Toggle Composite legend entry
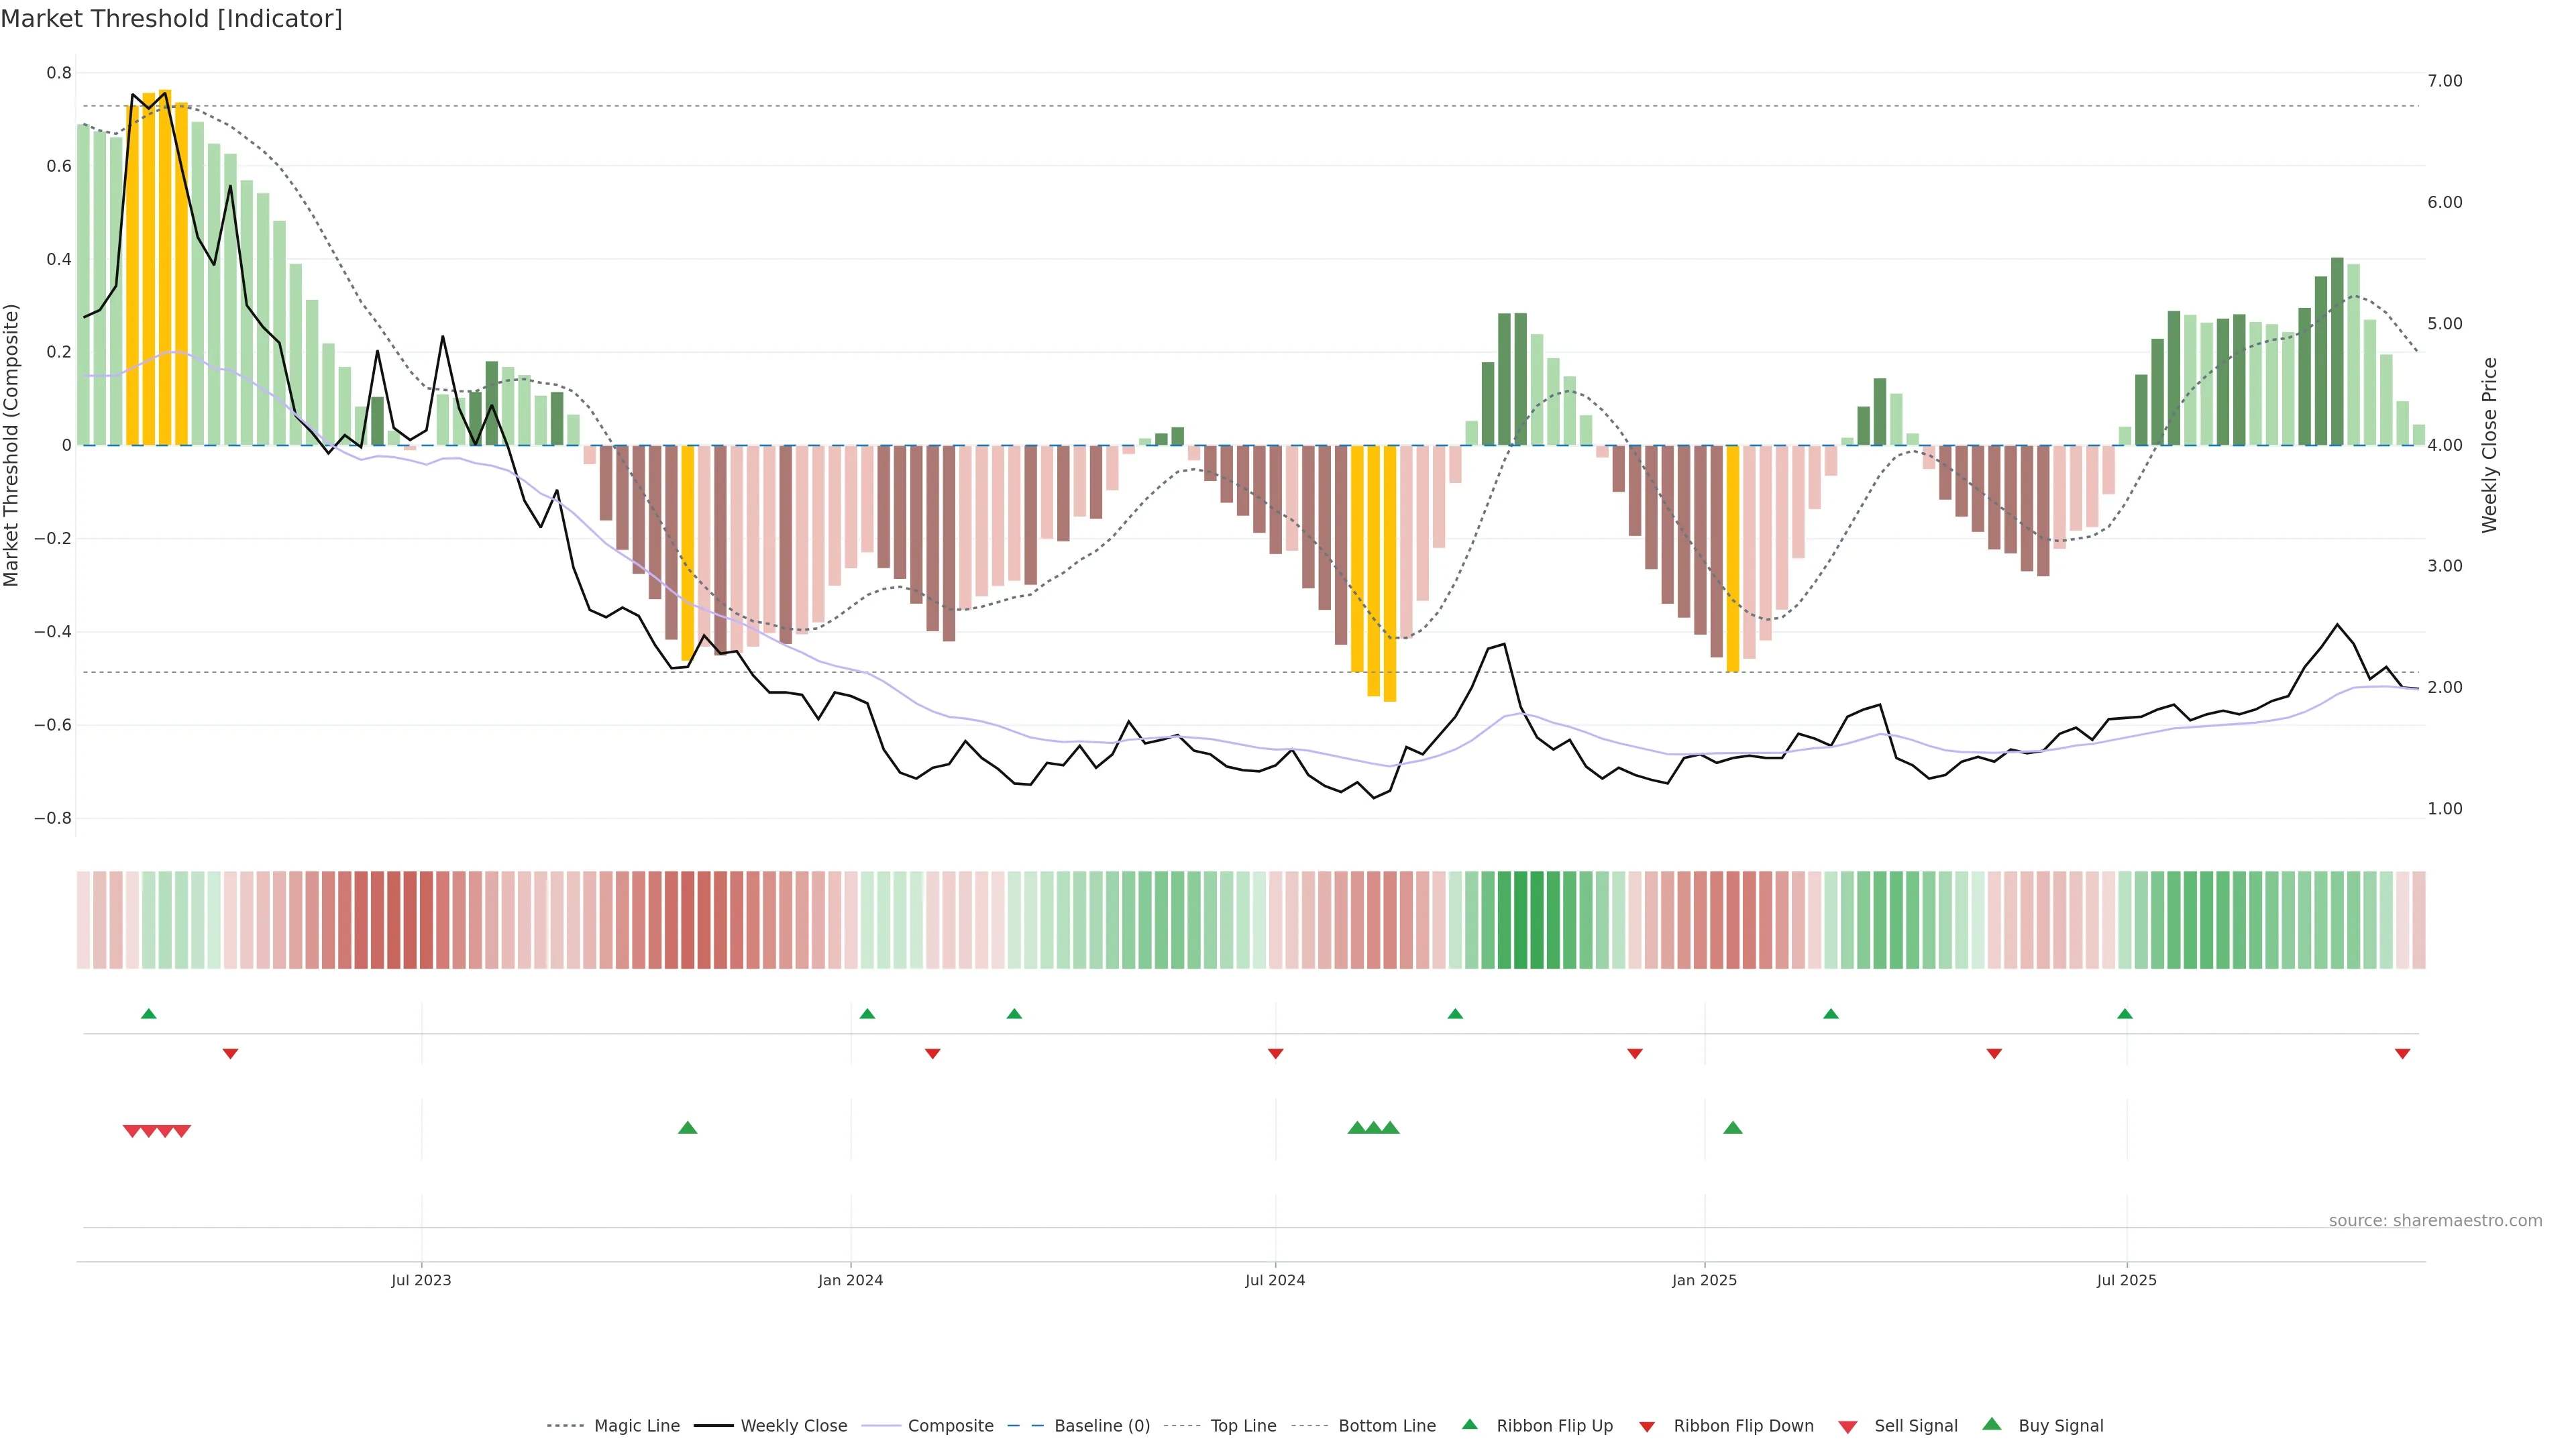The height and width of the screenshot is (1449, 2576). click(950, 1425)
